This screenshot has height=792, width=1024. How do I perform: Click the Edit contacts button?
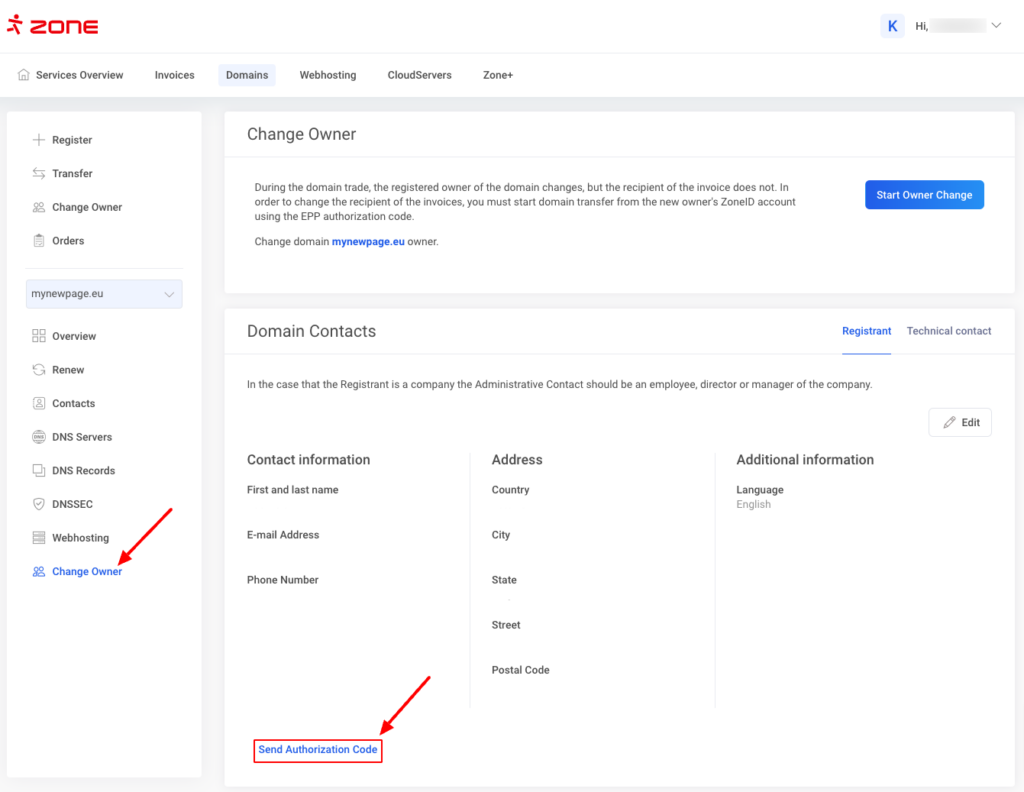coord(960,423)
